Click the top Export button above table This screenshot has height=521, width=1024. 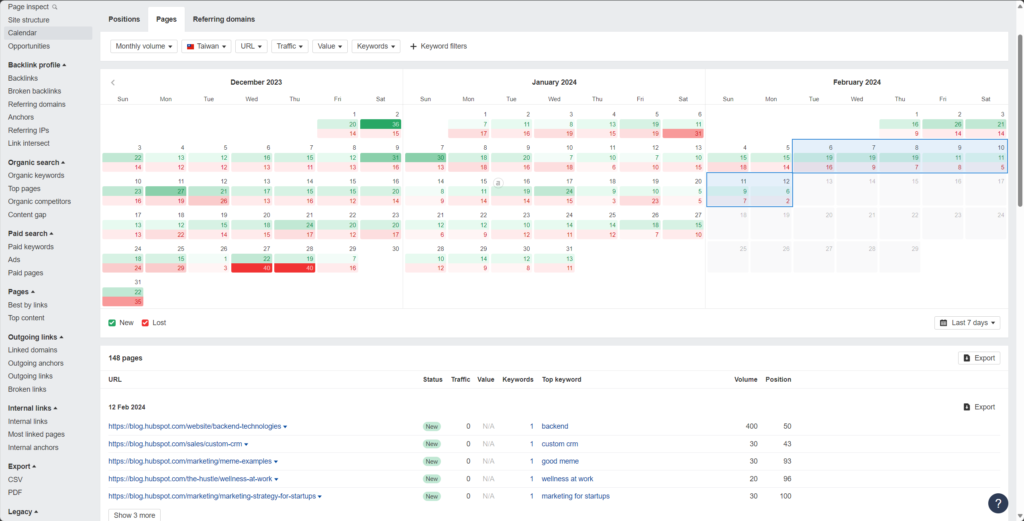(978, 358)
